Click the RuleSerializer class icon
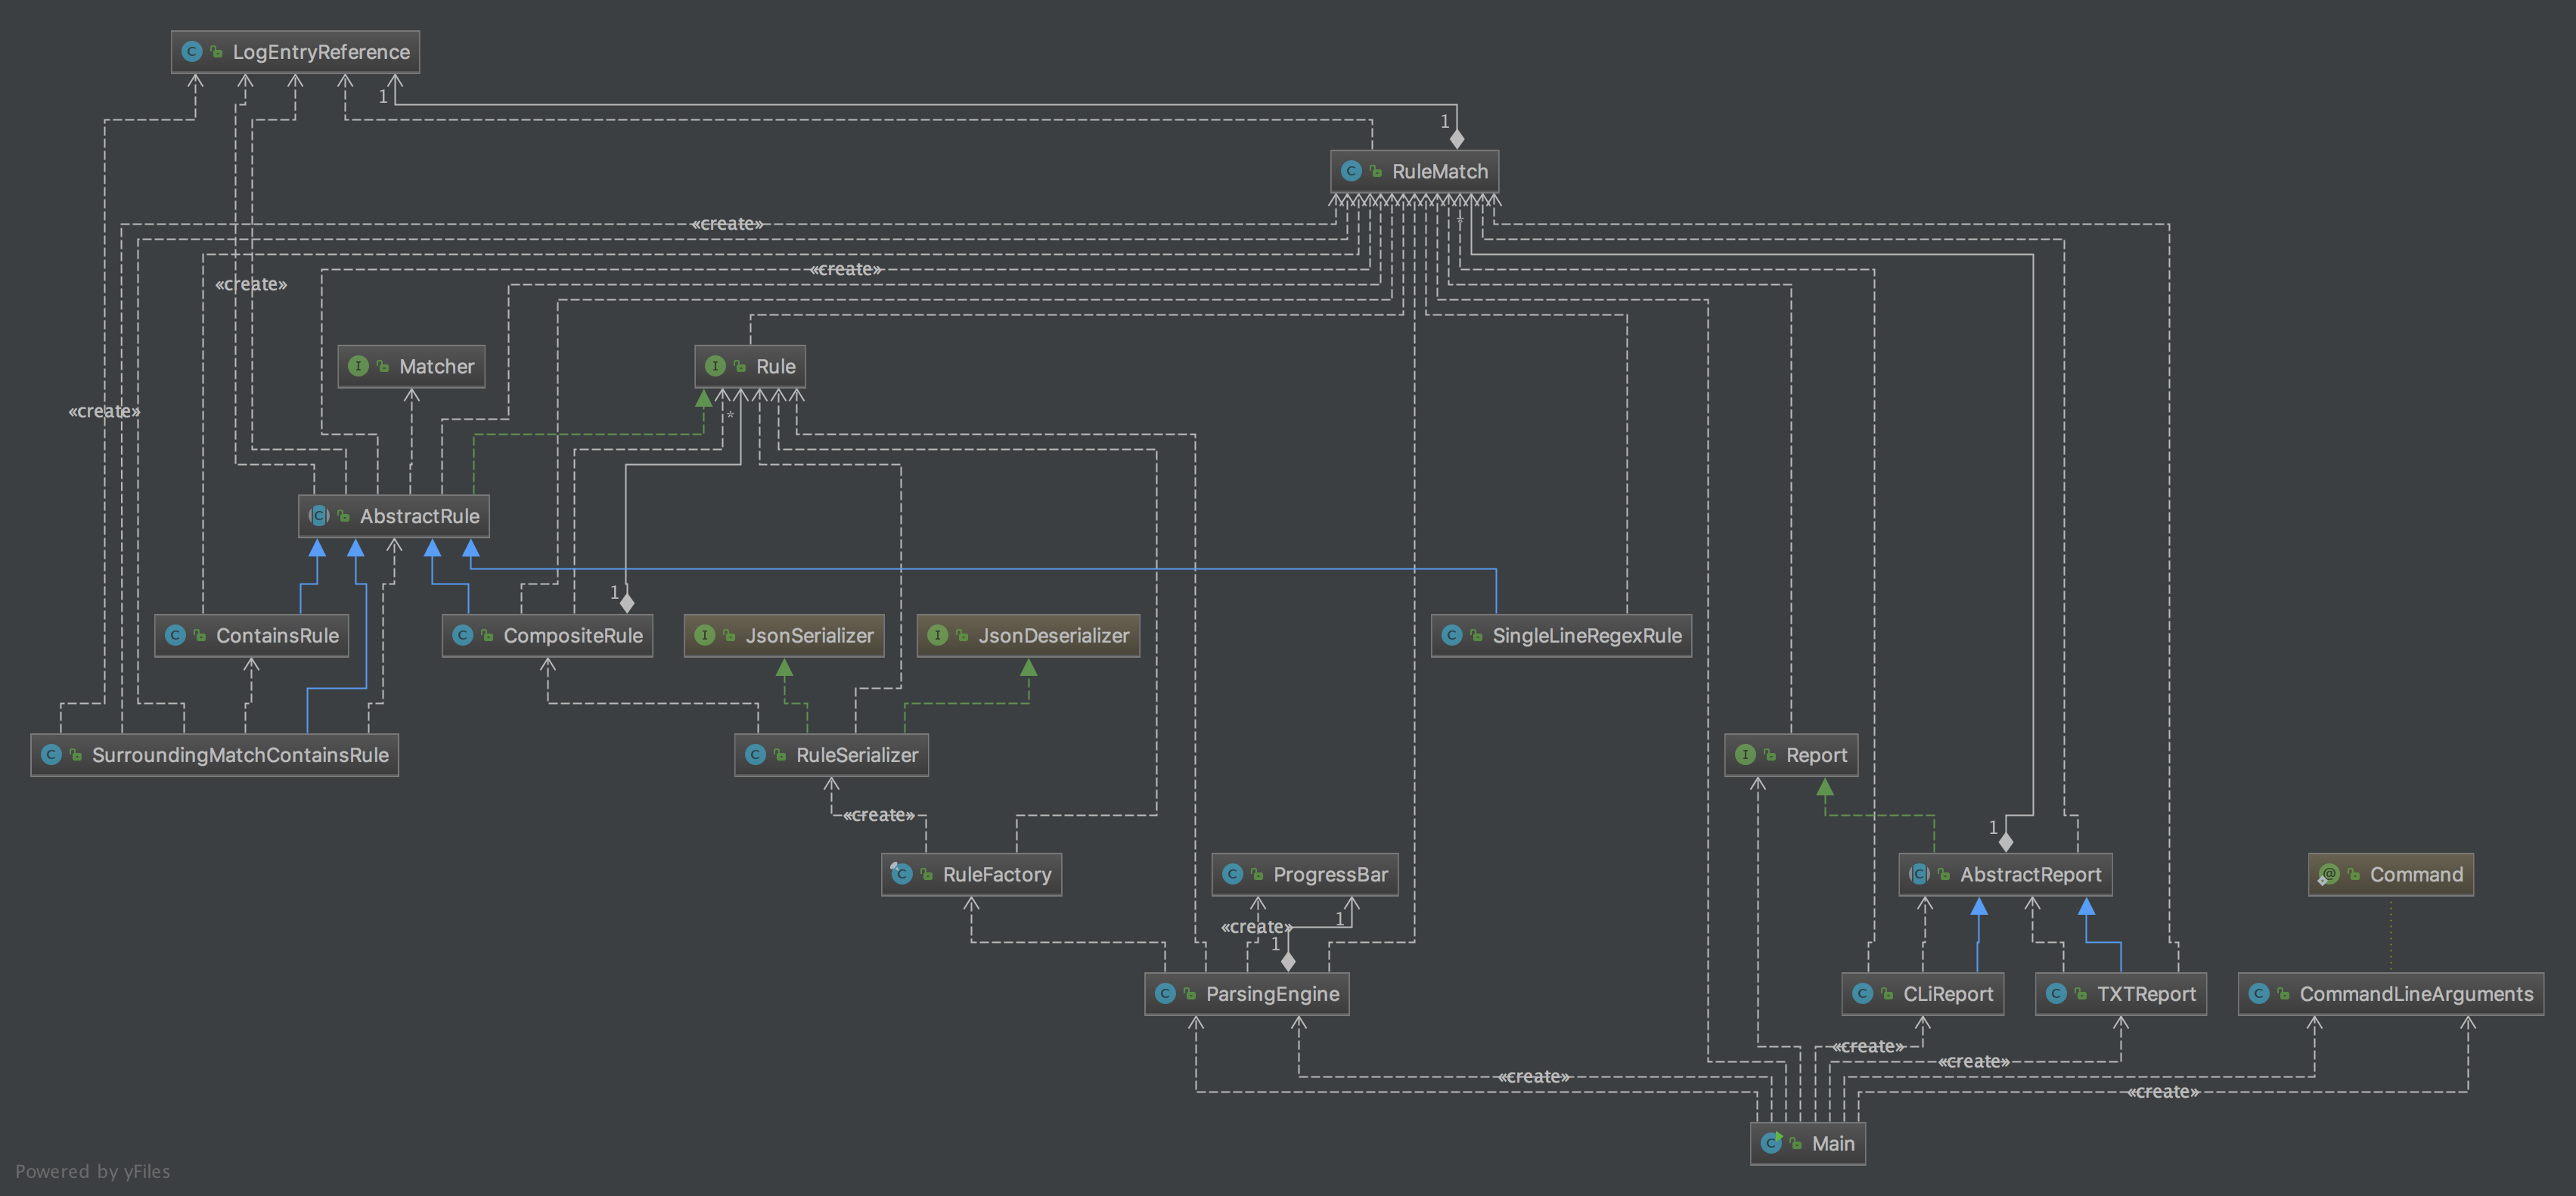Image resolution: width=2576 pixels, height=1196 pixels. pyautogui.click(x=755, y=755)
